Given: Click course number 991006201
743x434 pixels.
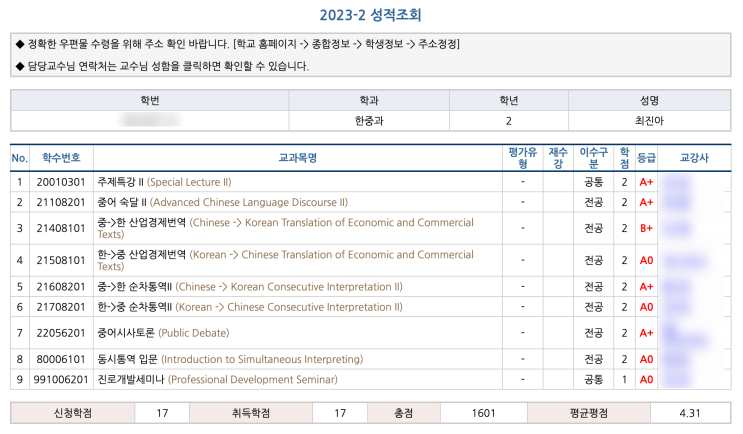Looking at the screenshot, I should 61,380.
